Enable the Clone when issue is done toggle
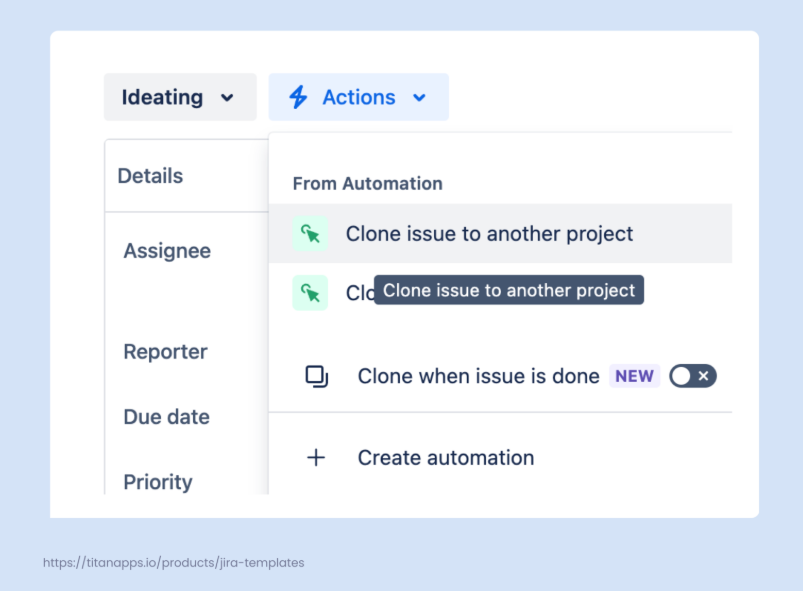Image resolution: width=803 pixels, height=591 pixels. pyautogui.click(x=692, y=376)
